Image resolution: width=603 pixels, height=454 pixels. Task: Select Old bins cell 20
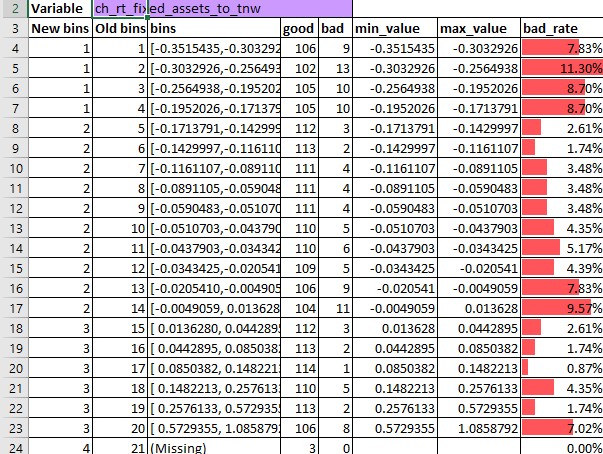[x=120, y=428]
